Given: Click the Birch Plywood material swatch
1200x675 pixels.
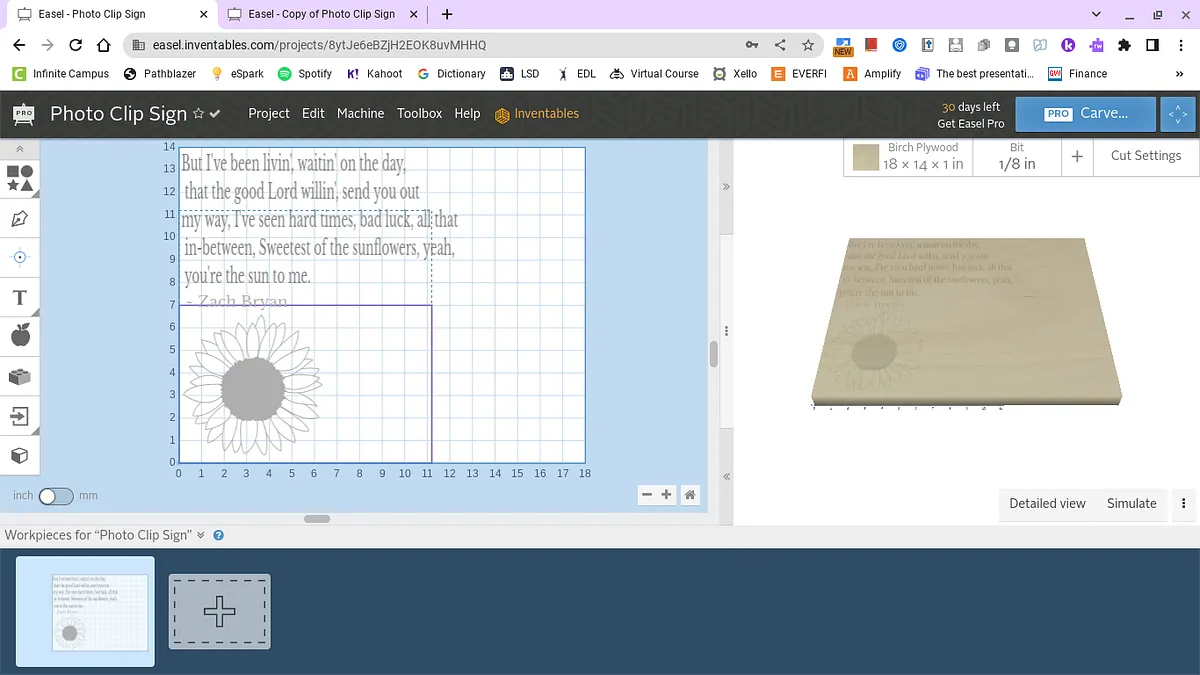Looking at the screenshot, I should [x=866, y=157].
